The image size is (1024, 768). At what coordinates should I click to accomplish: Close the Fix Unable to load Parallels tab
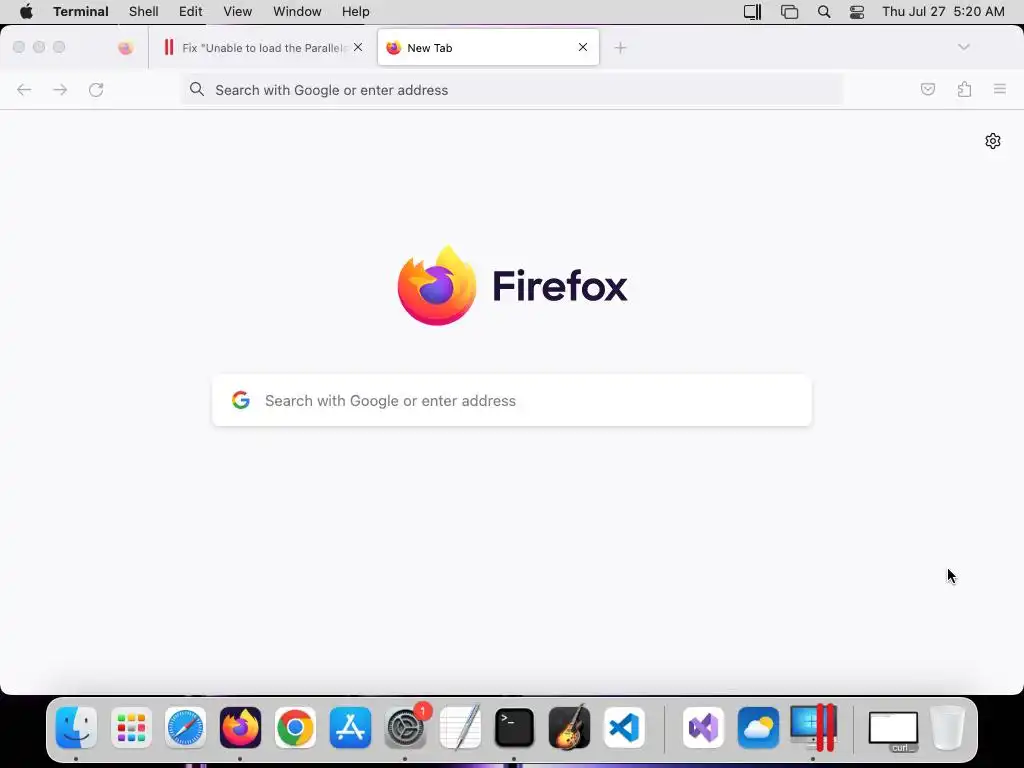(358, 47)
